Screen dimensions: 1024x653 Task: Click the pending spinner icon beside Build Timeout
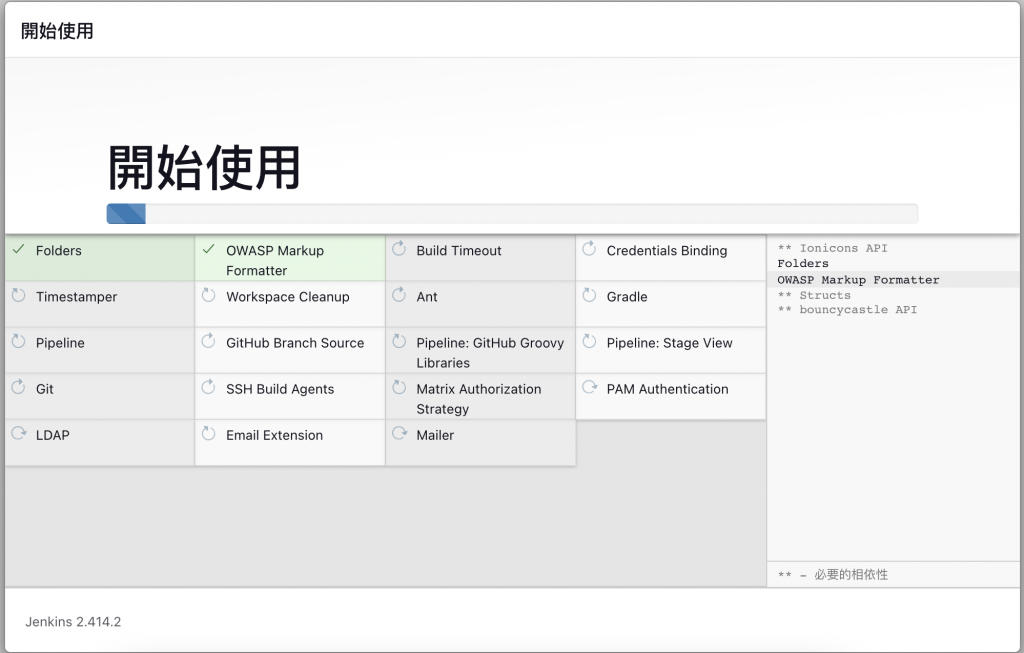[x=399, y=249]
